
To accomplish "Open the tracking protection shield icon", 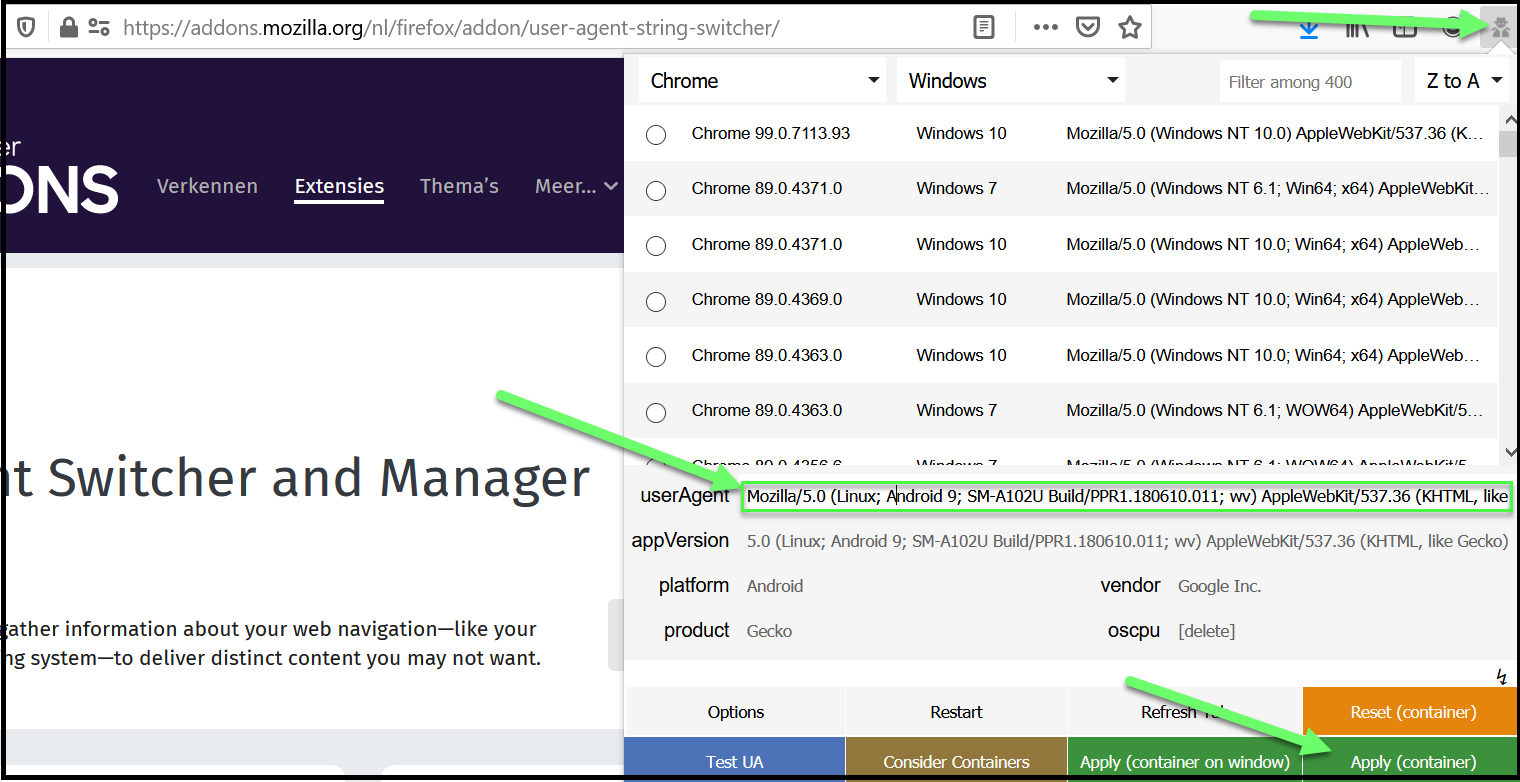I will [26, 28].
